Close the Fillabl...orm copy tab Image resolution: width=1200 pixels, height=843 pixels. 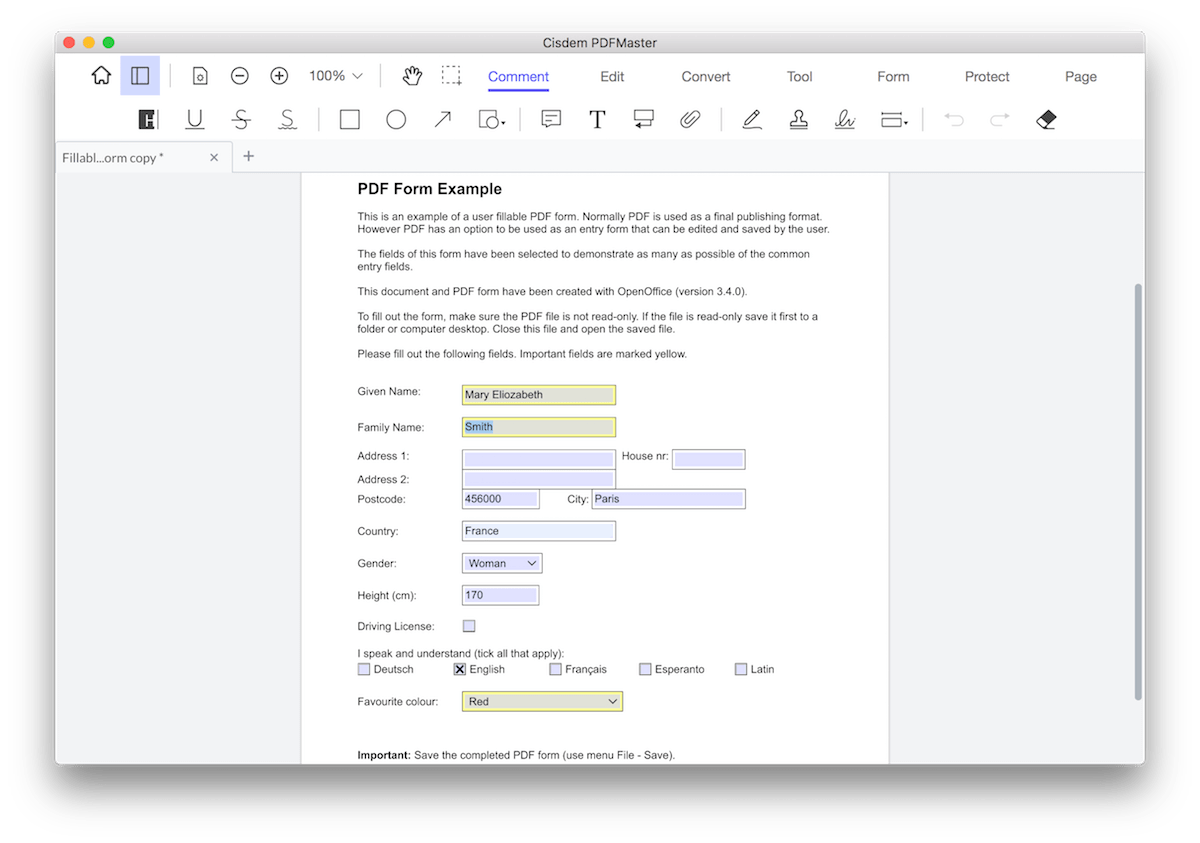tap(214, 158)
